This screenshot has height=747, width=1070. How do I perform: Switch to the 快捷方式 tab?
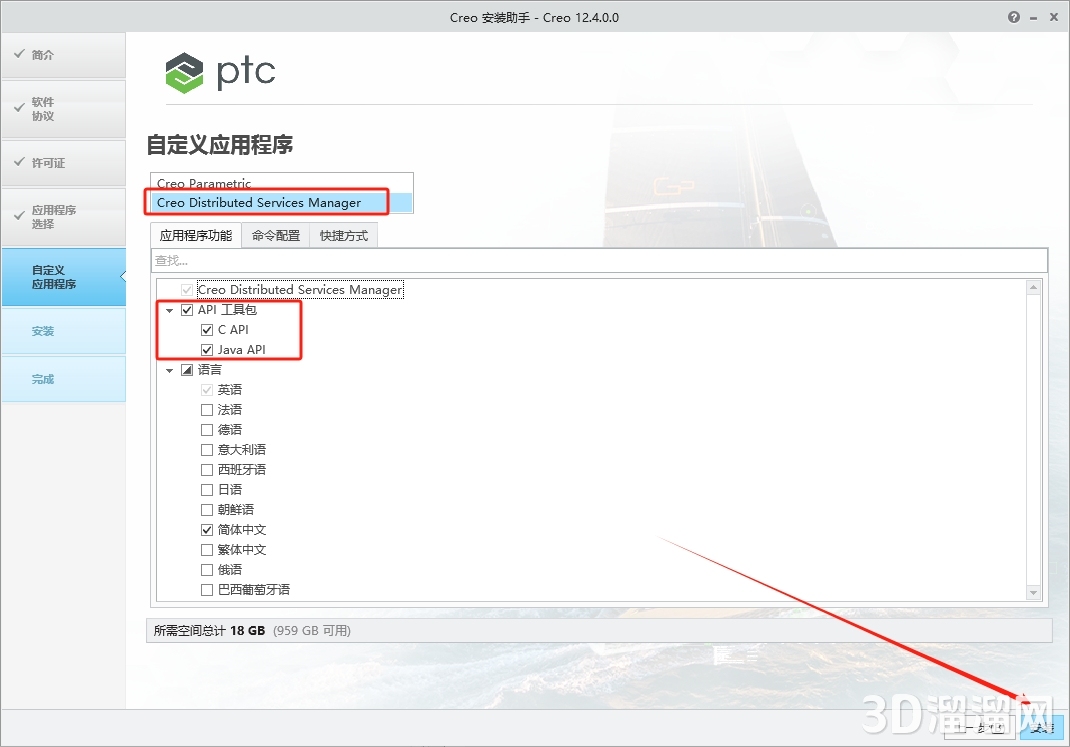click(344, 235)
